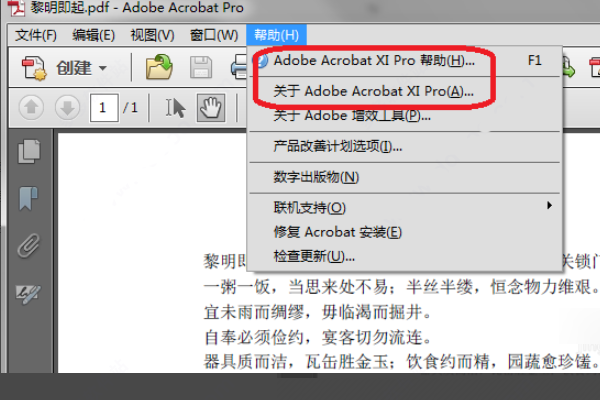Image resolution: width=600 pixels, height=400 pixels.
Task: Expand the 创建 dropdown arrow
Action: pos(103,69)
